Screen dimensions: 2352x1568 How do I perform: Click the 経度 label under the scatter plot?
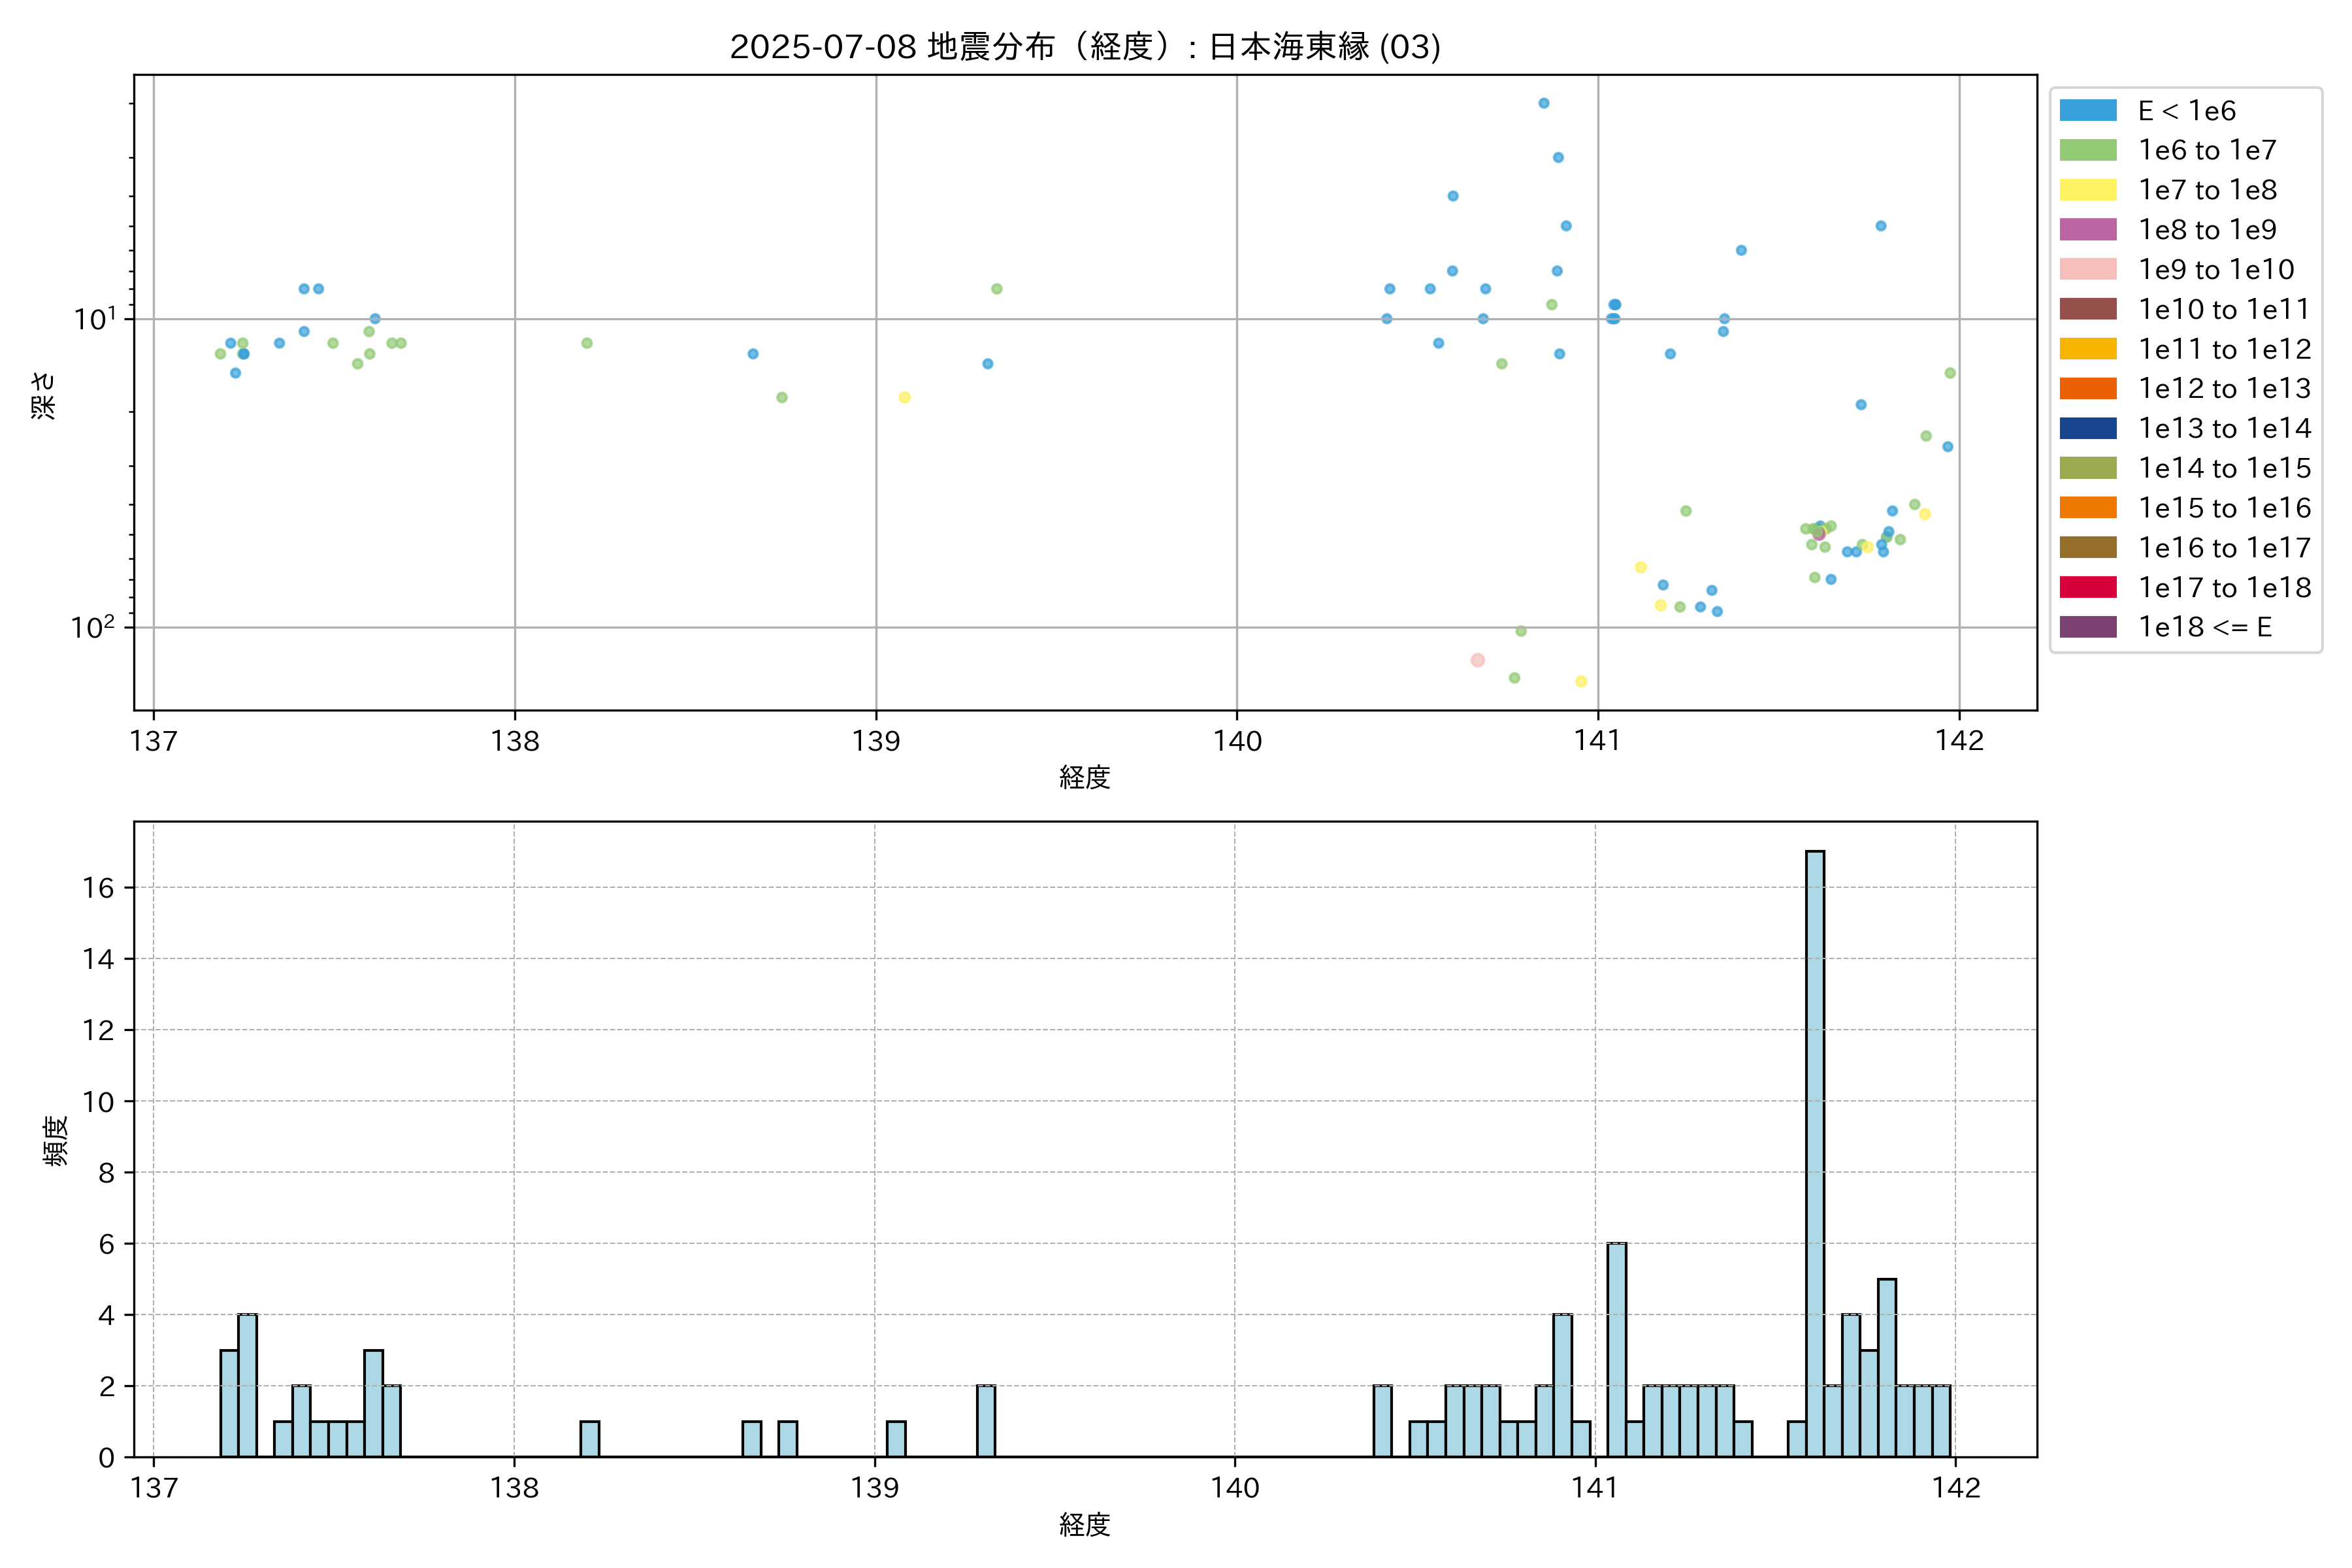pyautogui.click(x=1085, y=777)
